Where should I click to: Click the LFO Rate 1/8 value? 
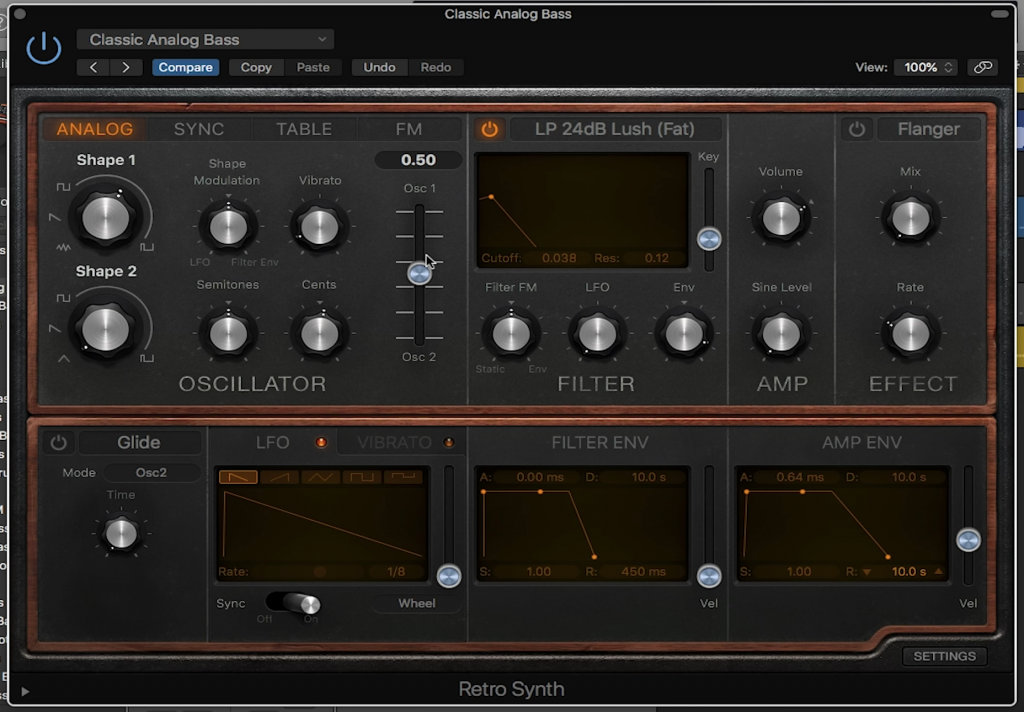pyautogui.click(x=396, y=572)
